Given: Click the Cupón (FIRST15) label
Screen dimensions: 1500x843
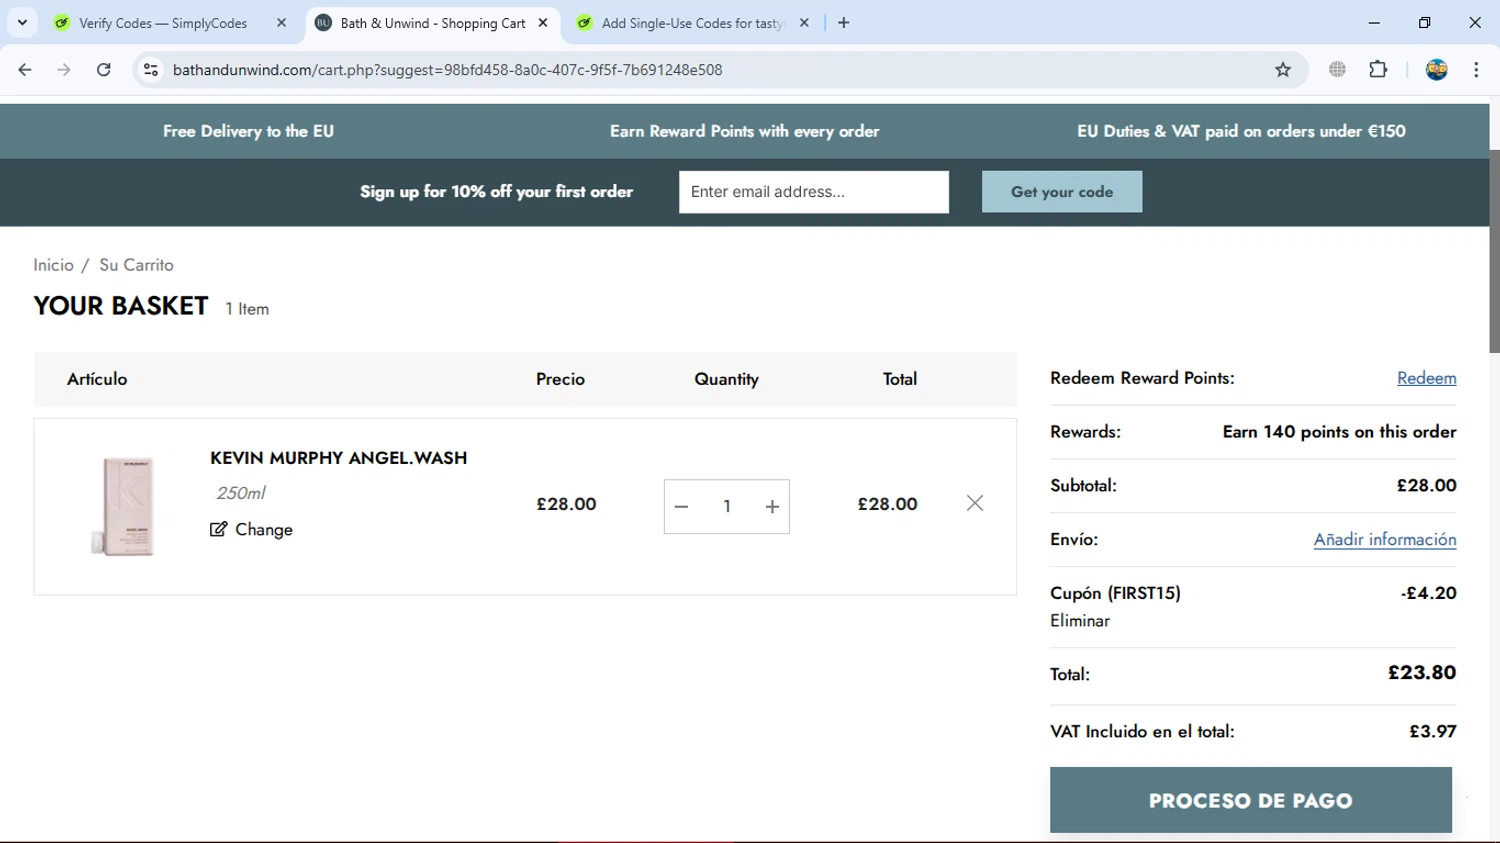Looking at the screenshot, I should pos(1115,593).
